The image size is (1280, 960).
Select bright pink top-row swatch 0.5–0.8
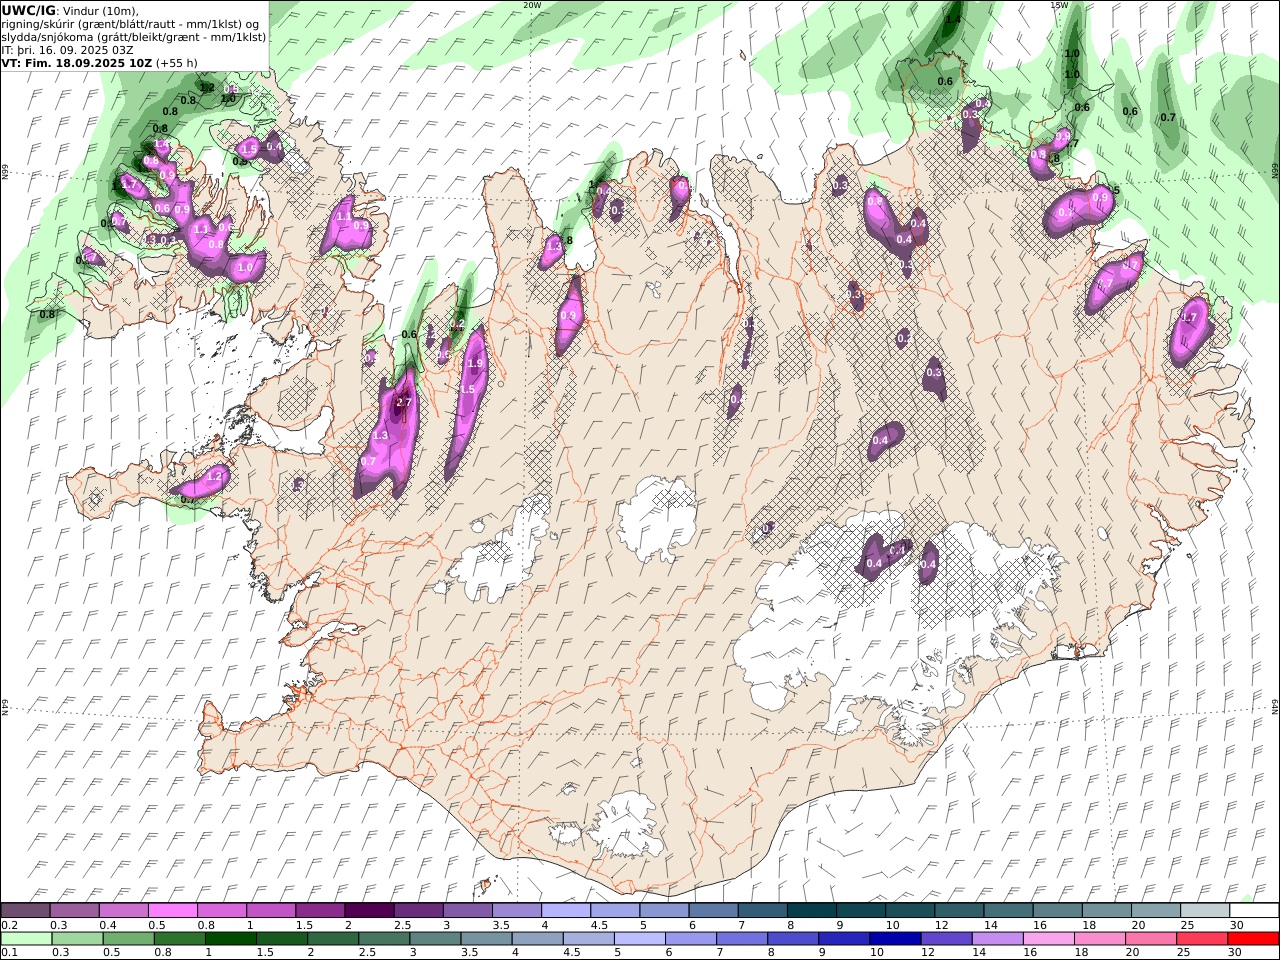tap(172, 910)
